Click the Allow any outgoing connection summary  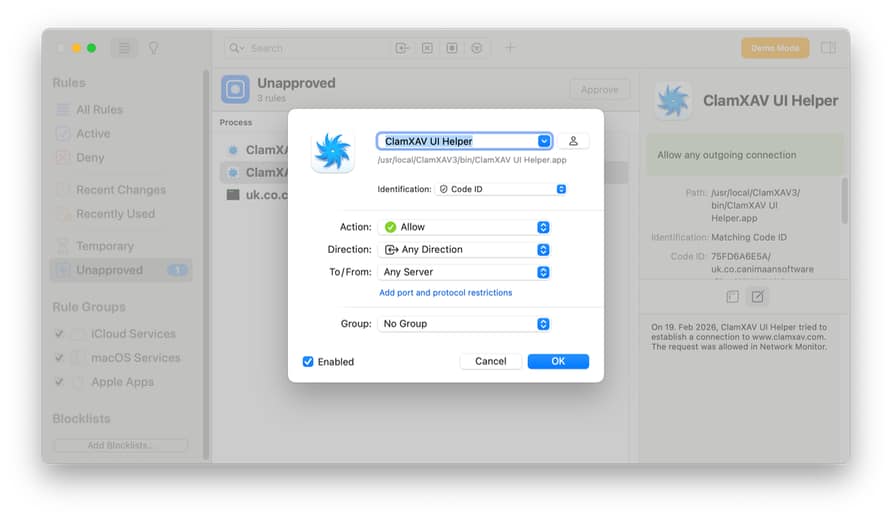click(x=744, y=155)
